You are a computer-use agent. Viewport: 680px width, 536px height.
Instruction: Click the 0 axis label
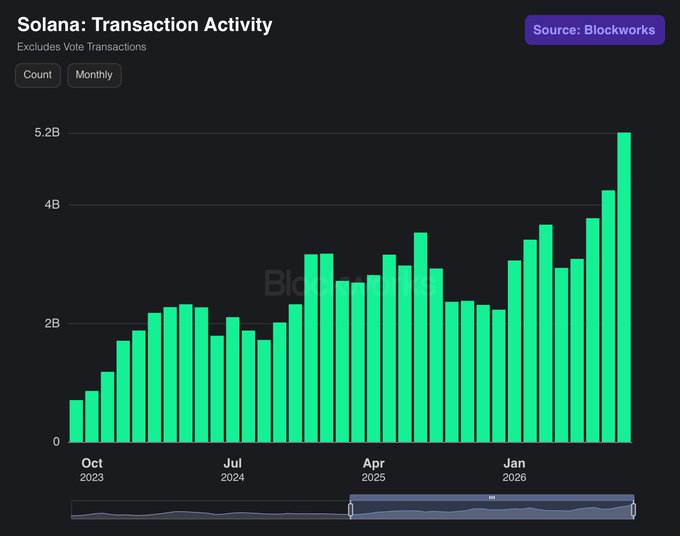point(56,442)
